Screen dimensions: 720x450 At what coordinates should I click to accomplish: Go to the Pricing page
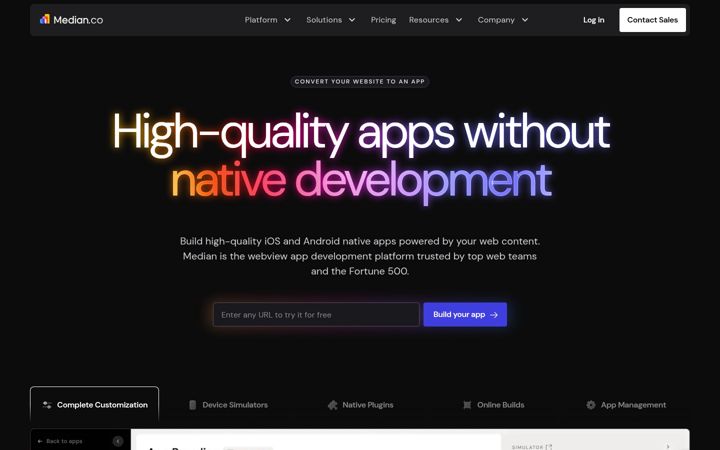[383, 20]
